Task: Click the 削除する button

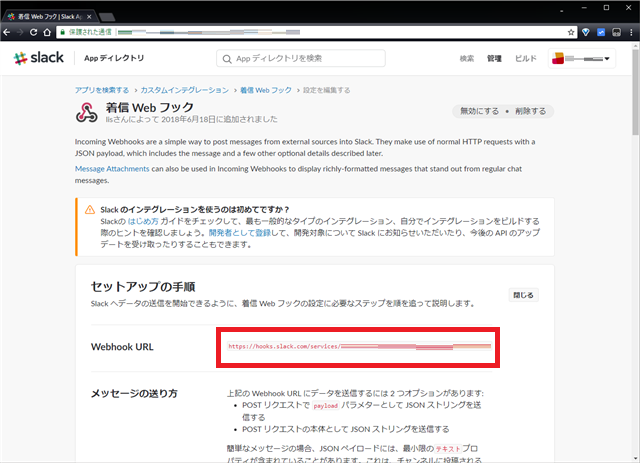Action: tap(530, 111)
